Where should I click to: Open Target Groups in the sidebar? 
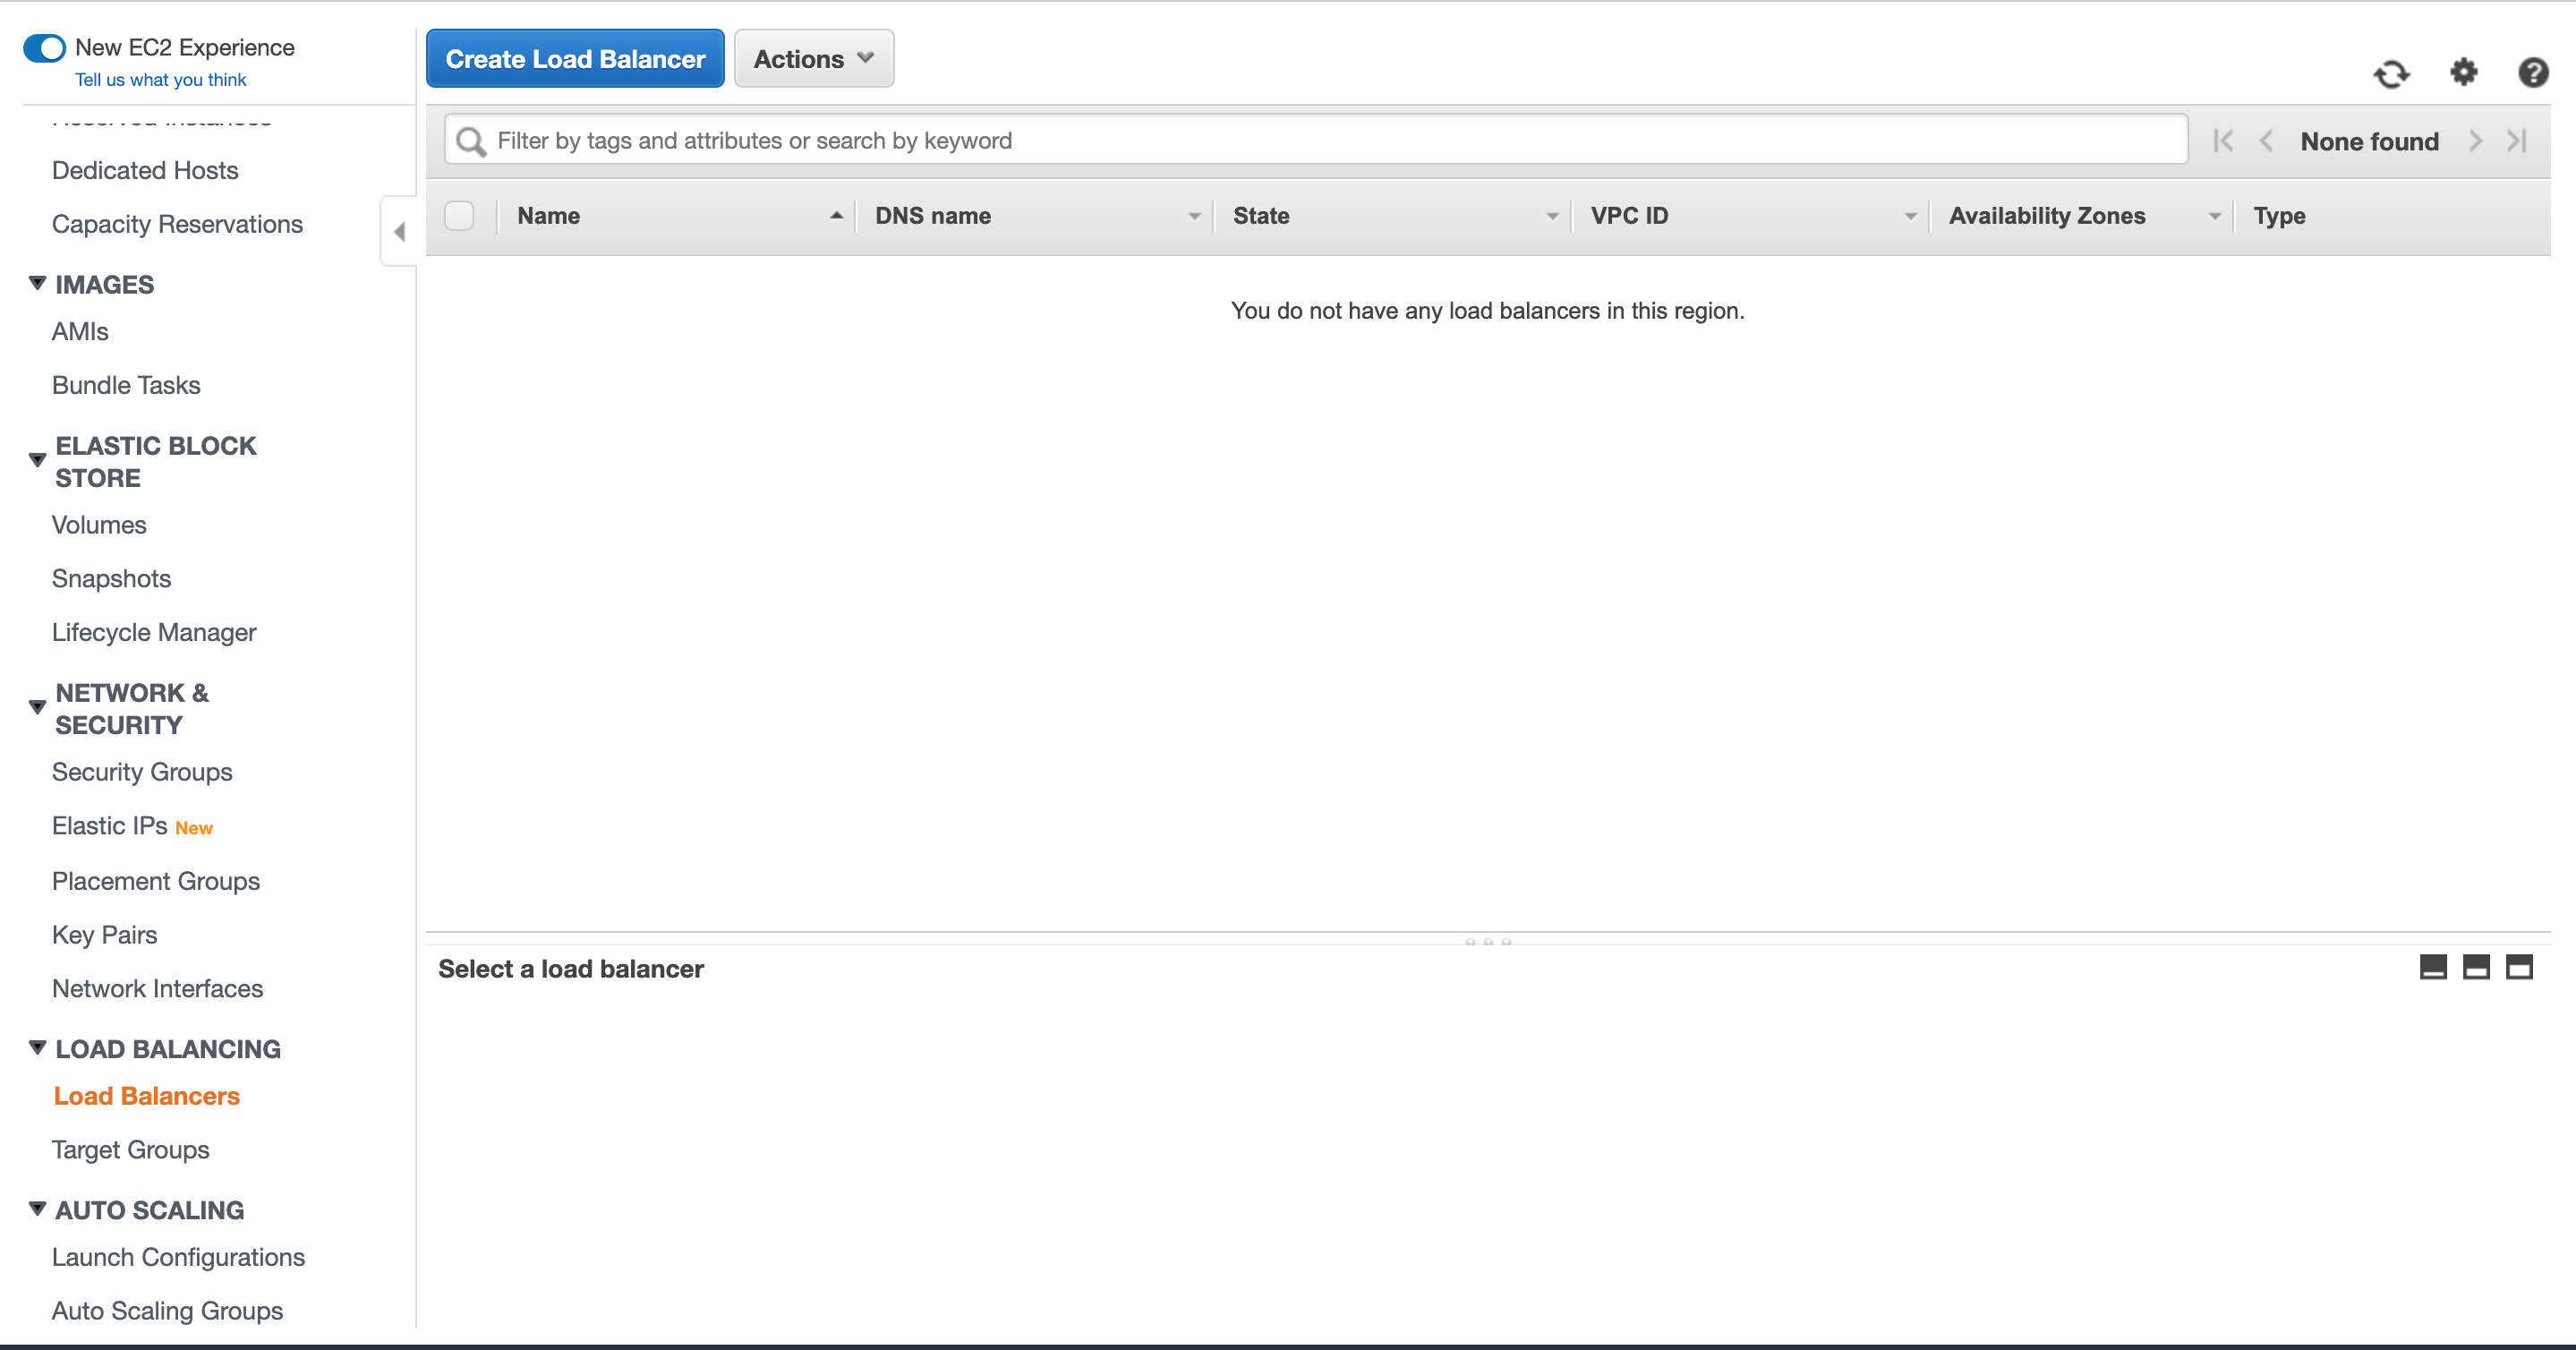130,1149
